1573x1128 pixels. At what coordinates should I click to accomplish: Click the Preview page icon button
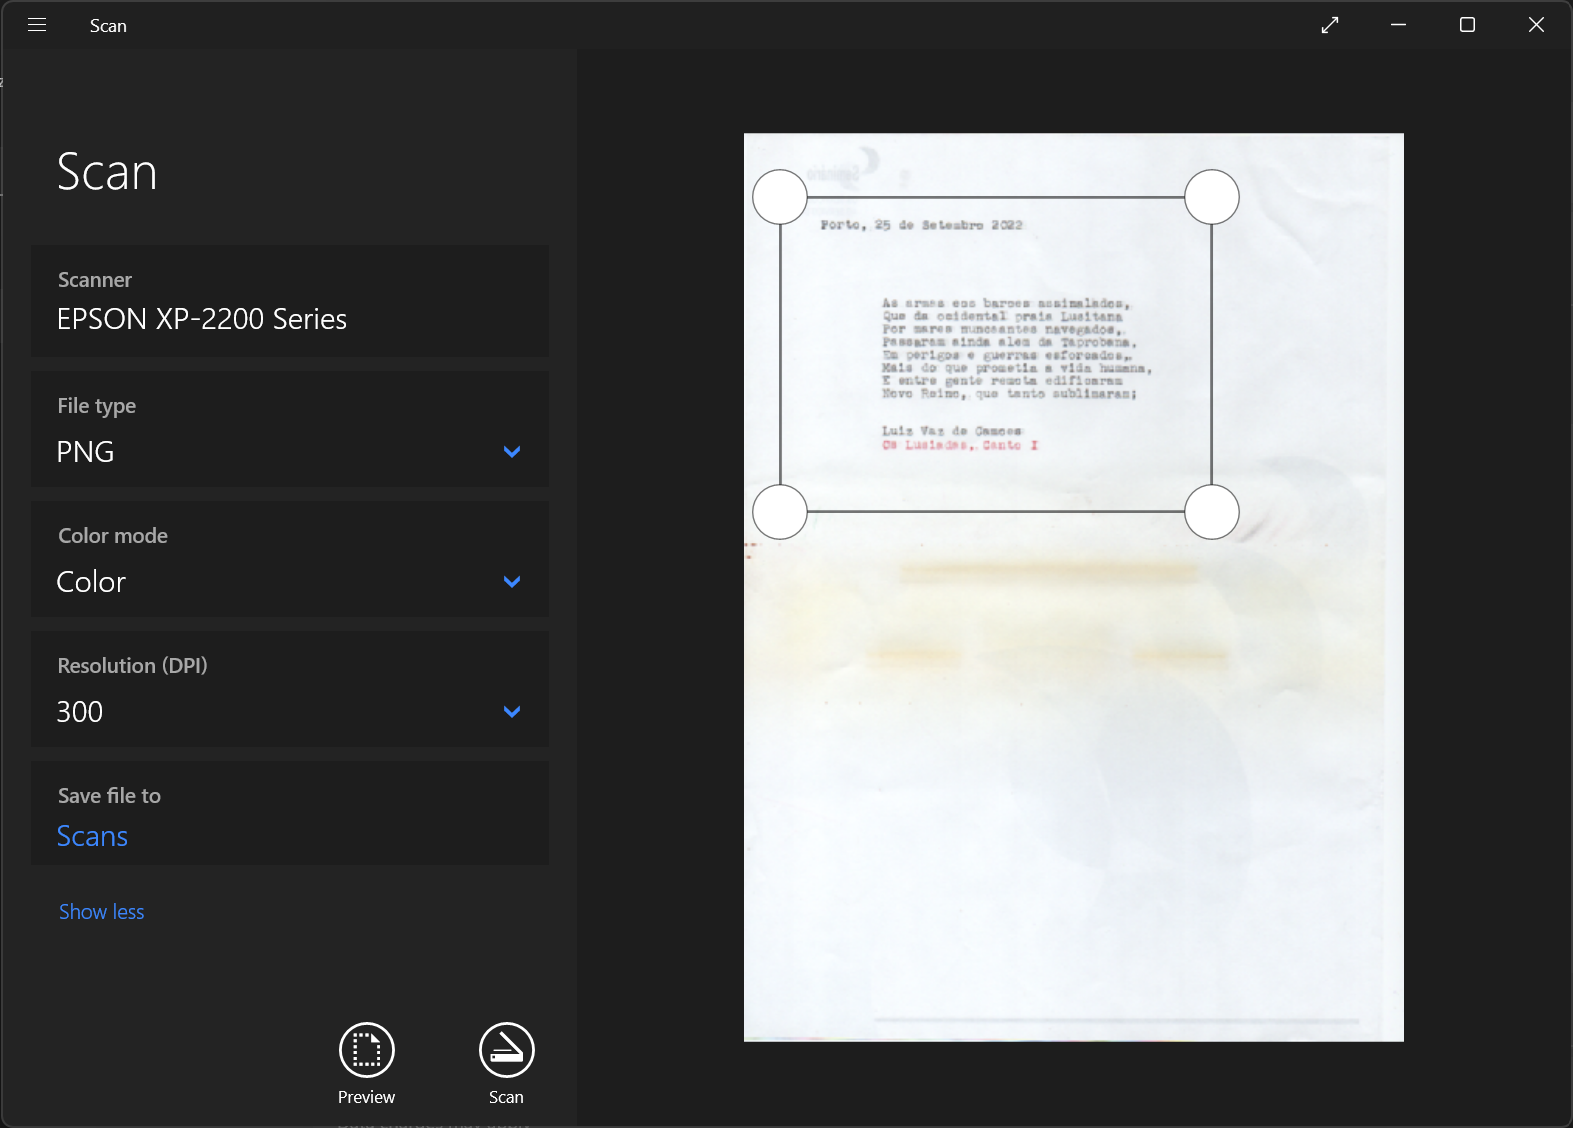366,1050
